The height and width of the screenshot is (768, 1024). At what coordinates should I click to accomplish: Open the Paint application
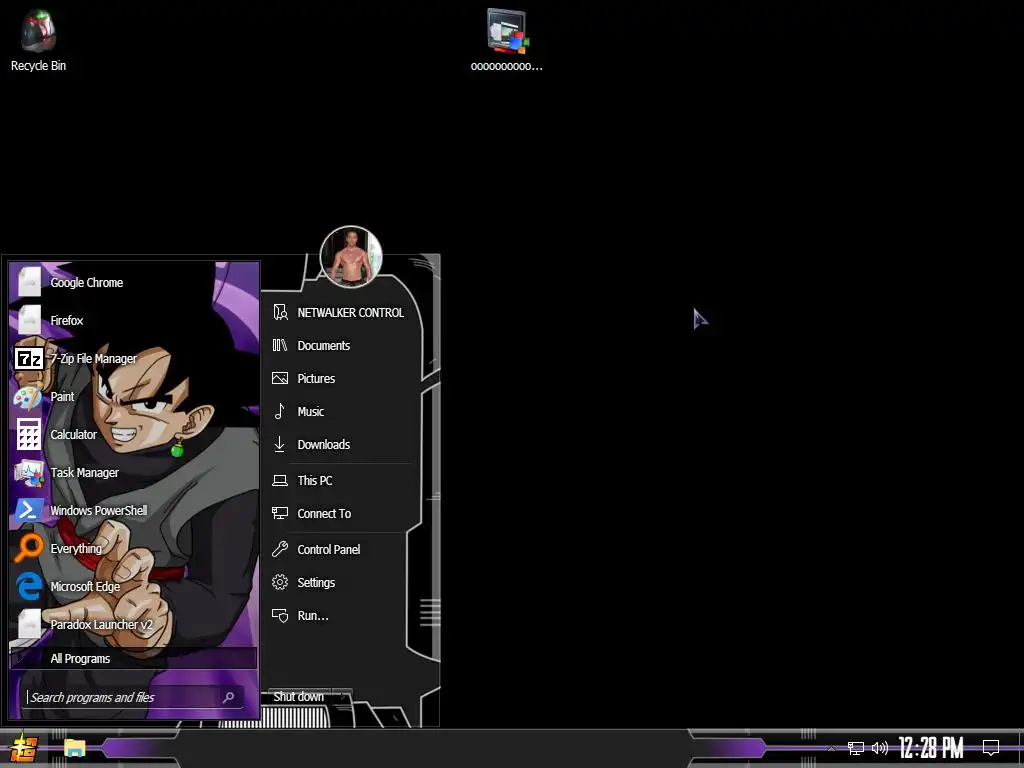click(134, 396)
